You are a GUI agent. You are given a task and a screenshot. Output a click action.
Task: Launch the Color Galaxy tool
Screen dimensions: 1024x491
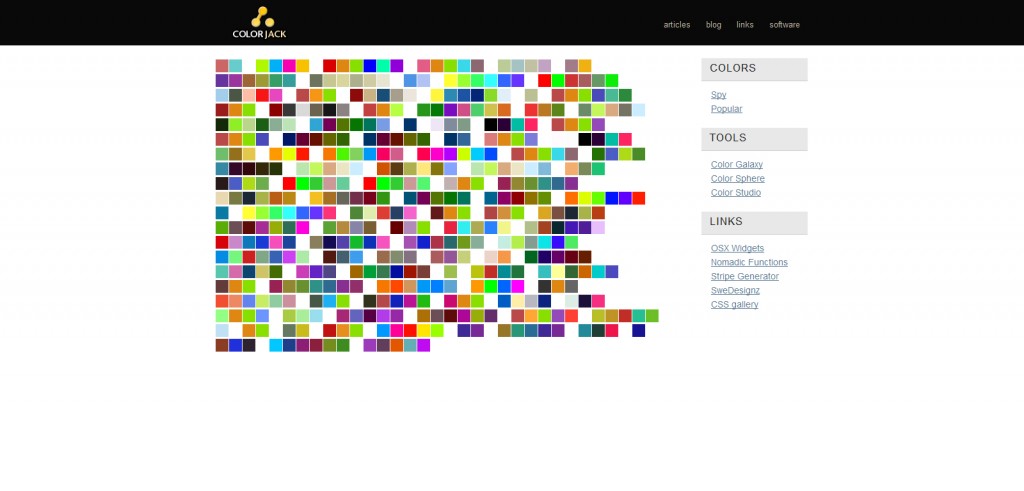click(736, 164)
